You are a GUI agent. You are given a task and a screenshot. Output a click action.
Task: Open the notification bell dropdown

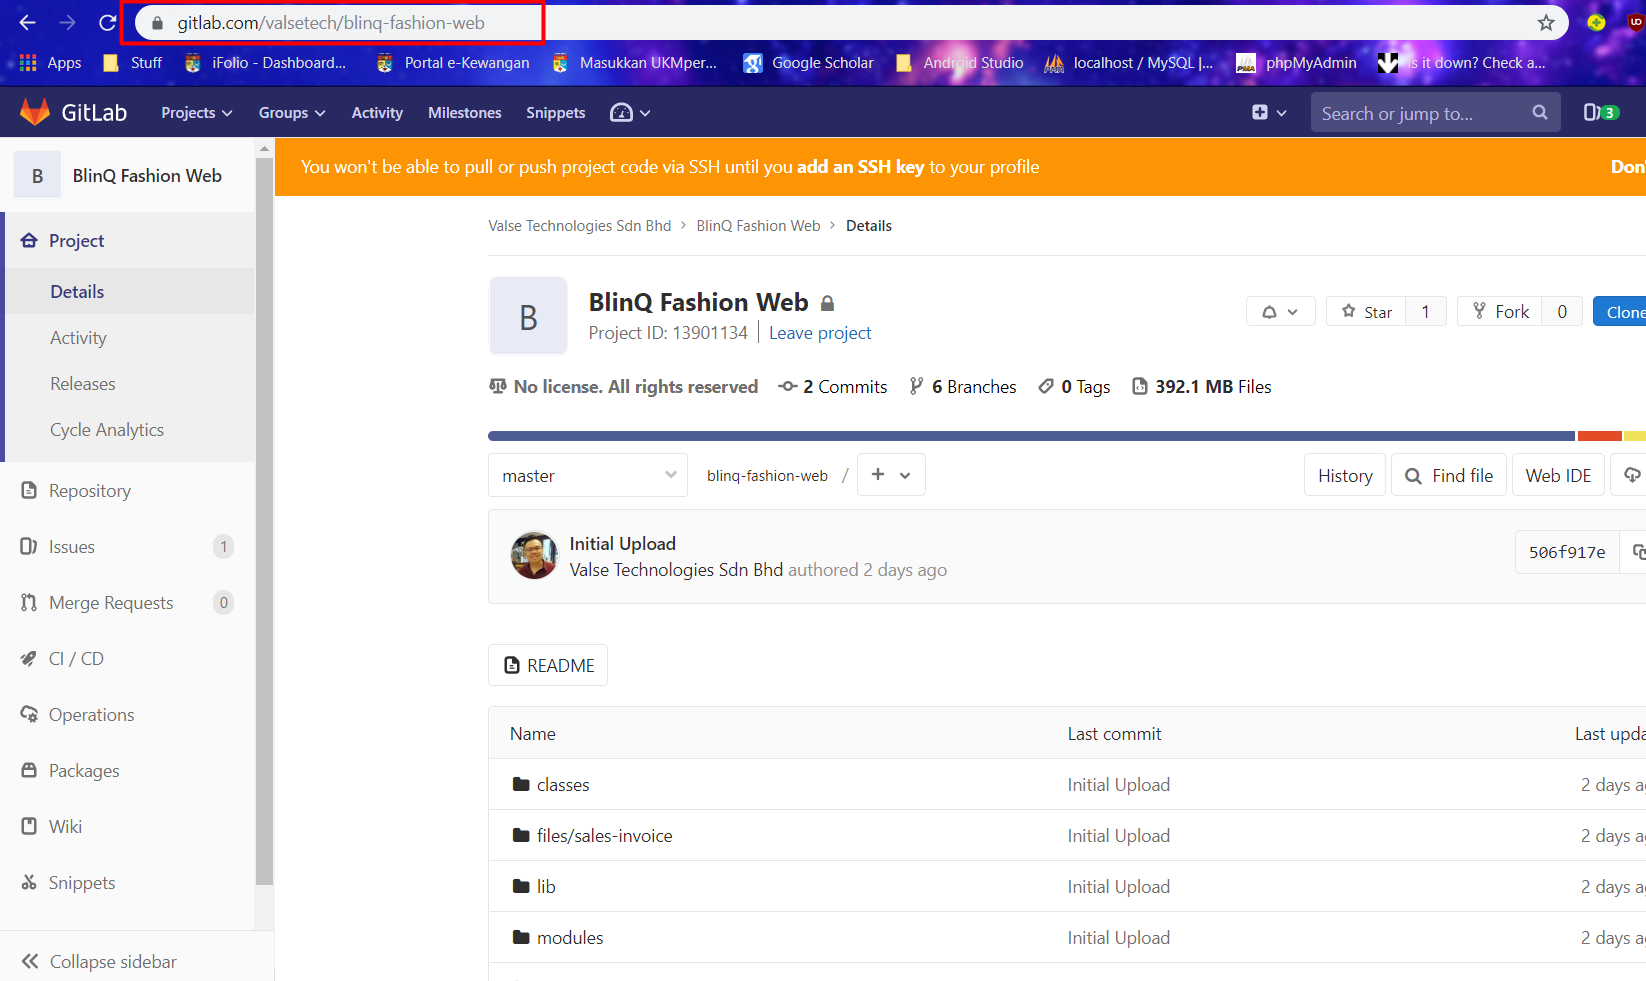(1280, 312)
